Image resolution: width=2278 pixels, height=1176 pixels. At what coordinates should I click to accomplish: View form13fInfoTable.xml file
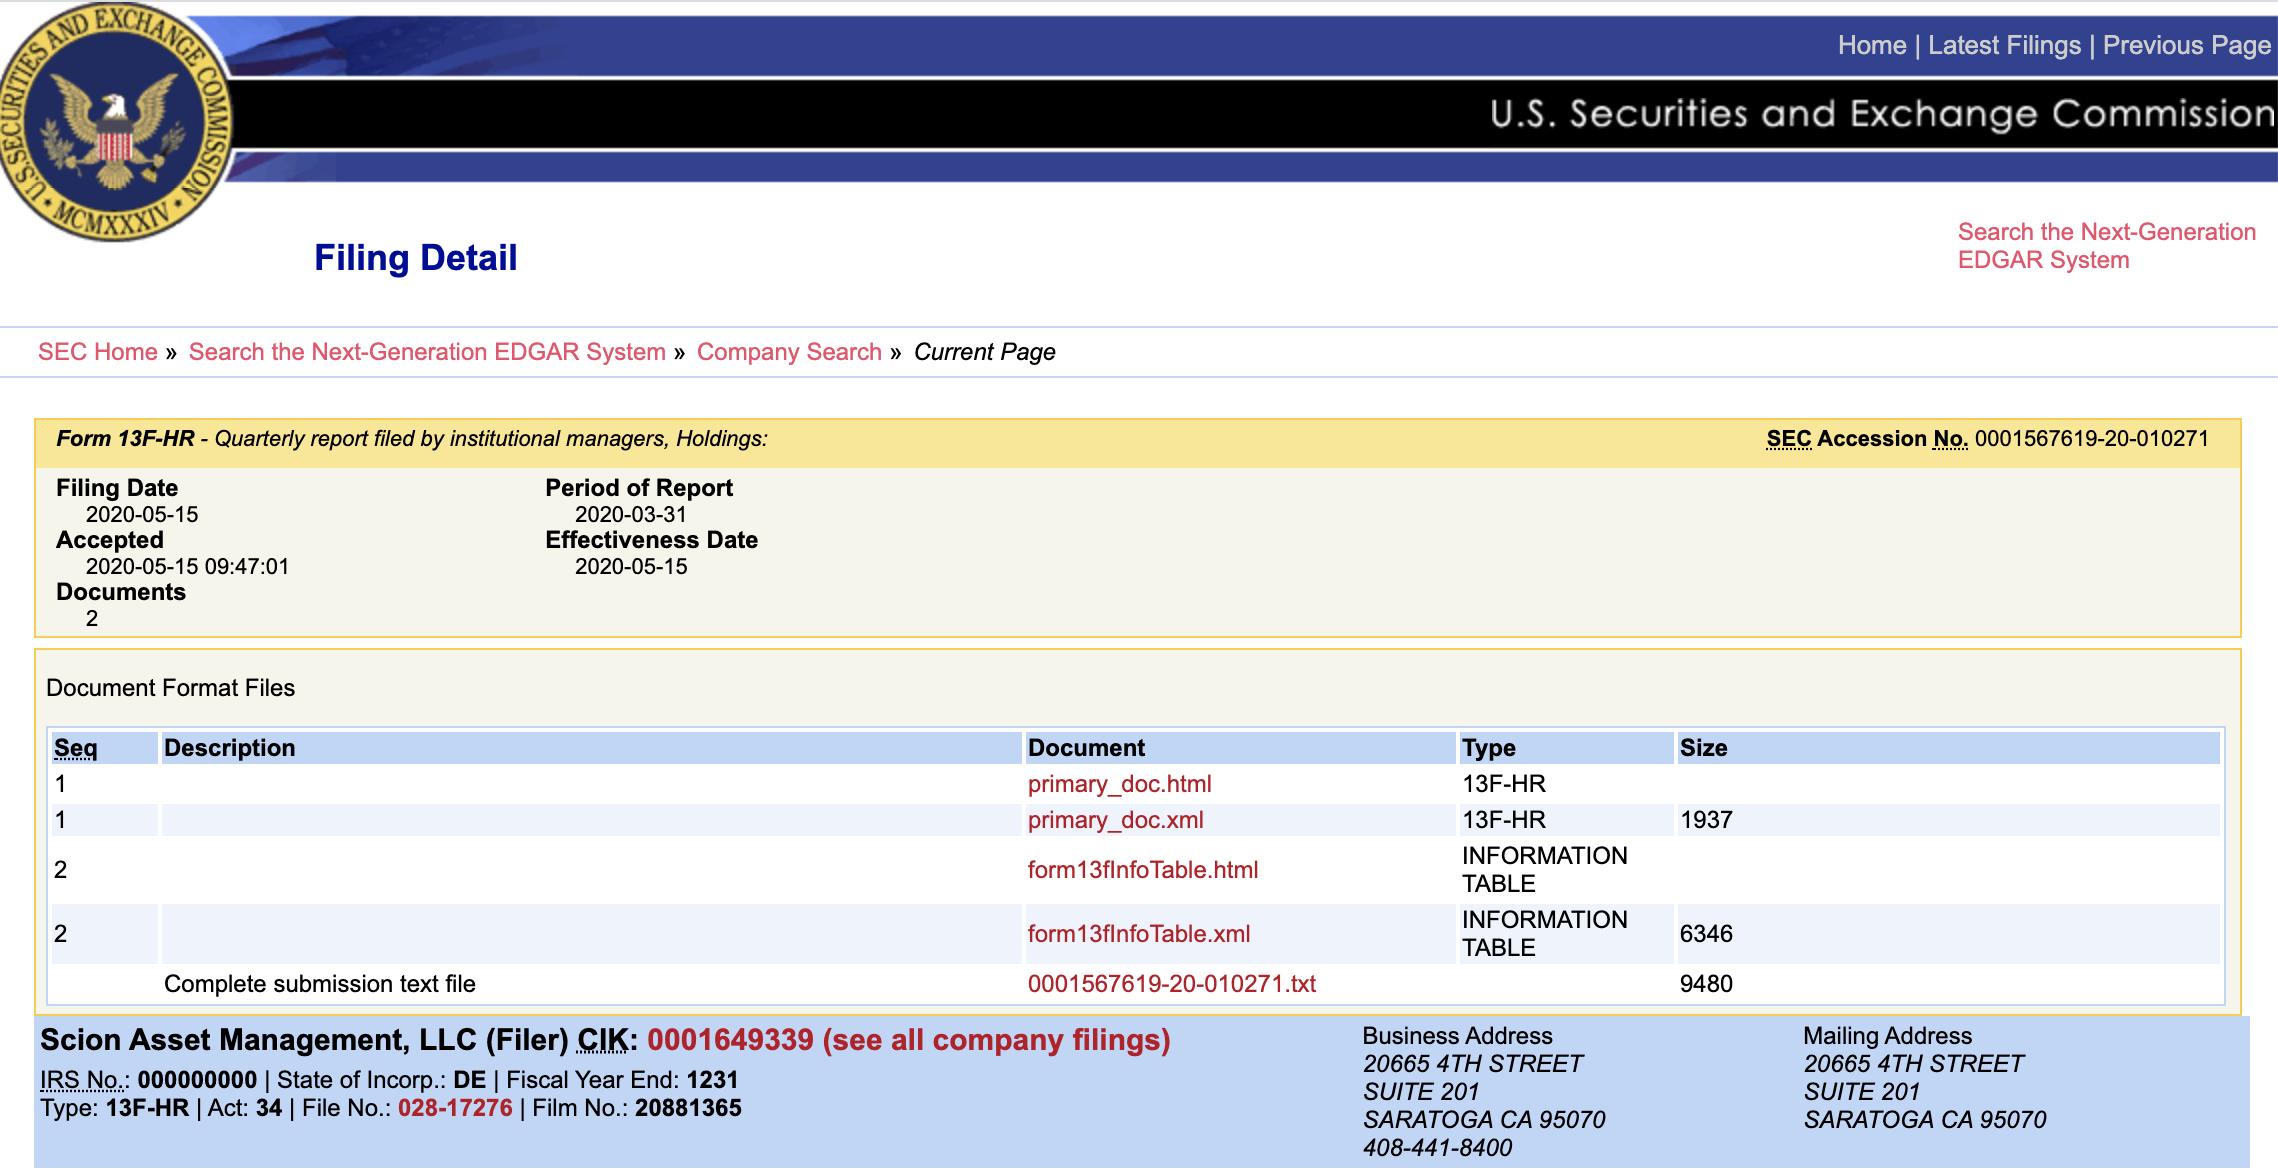[1139, 934]
